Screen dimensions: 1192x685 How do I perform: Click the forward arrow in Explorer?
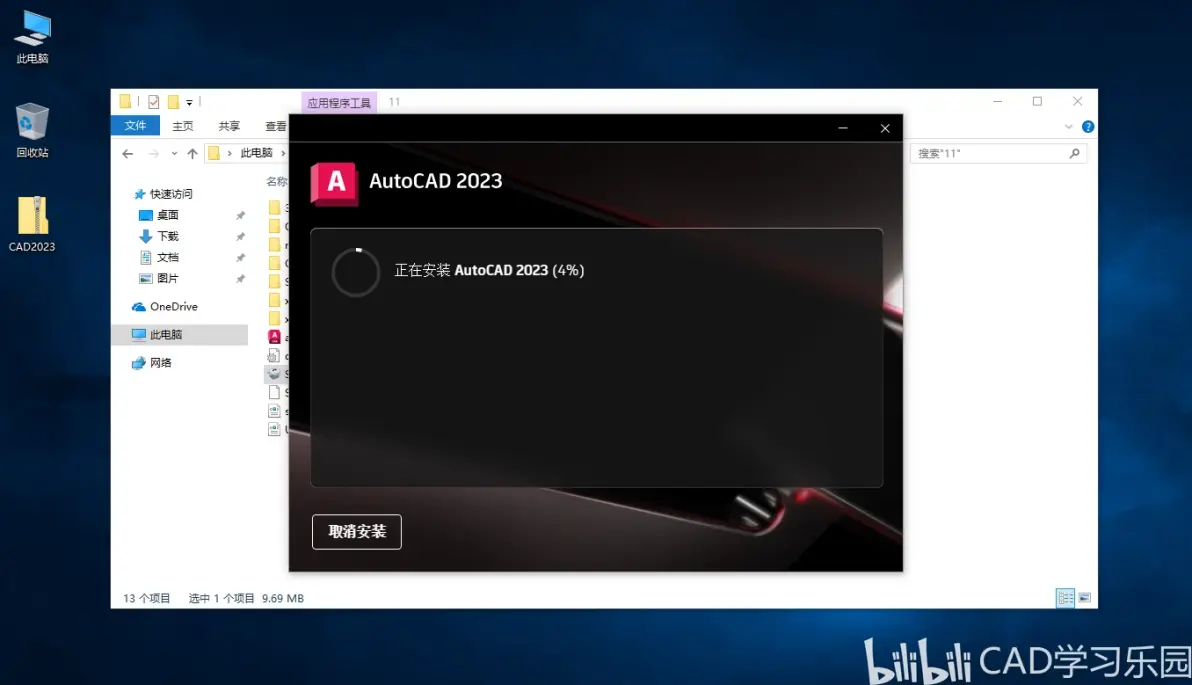coord(154,154)
